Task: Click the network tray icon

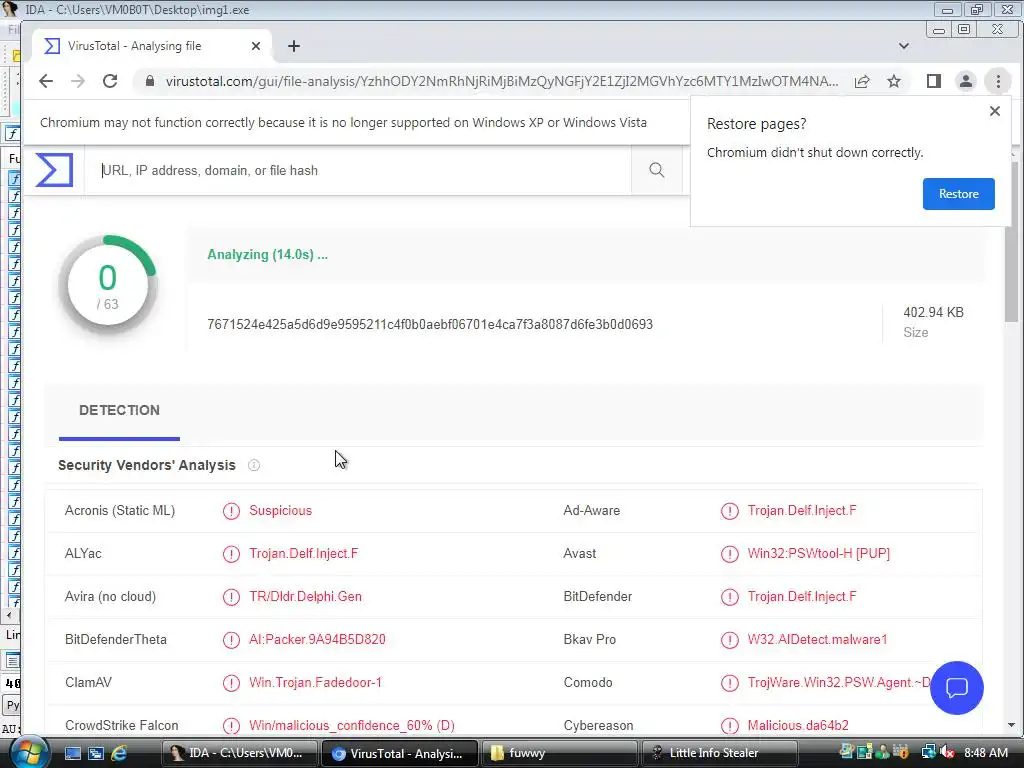Action: click(928, 753)
